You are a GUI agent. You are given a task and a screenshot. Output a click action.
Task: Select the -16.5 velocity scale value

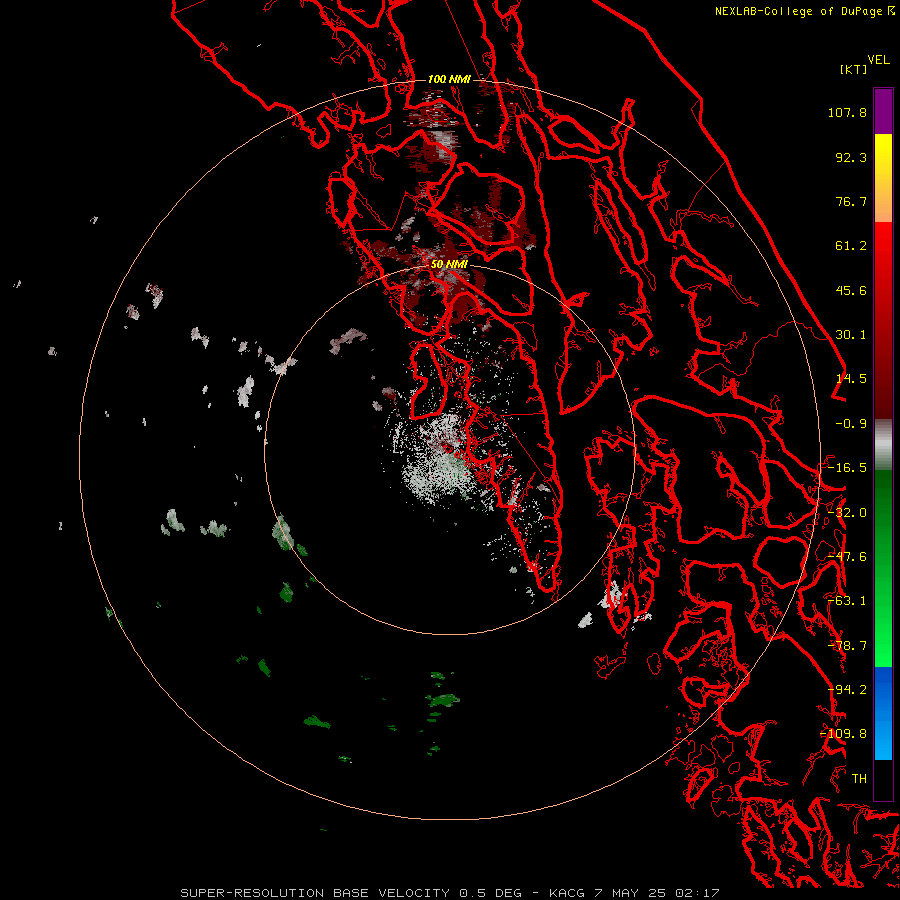pos(847,468)
